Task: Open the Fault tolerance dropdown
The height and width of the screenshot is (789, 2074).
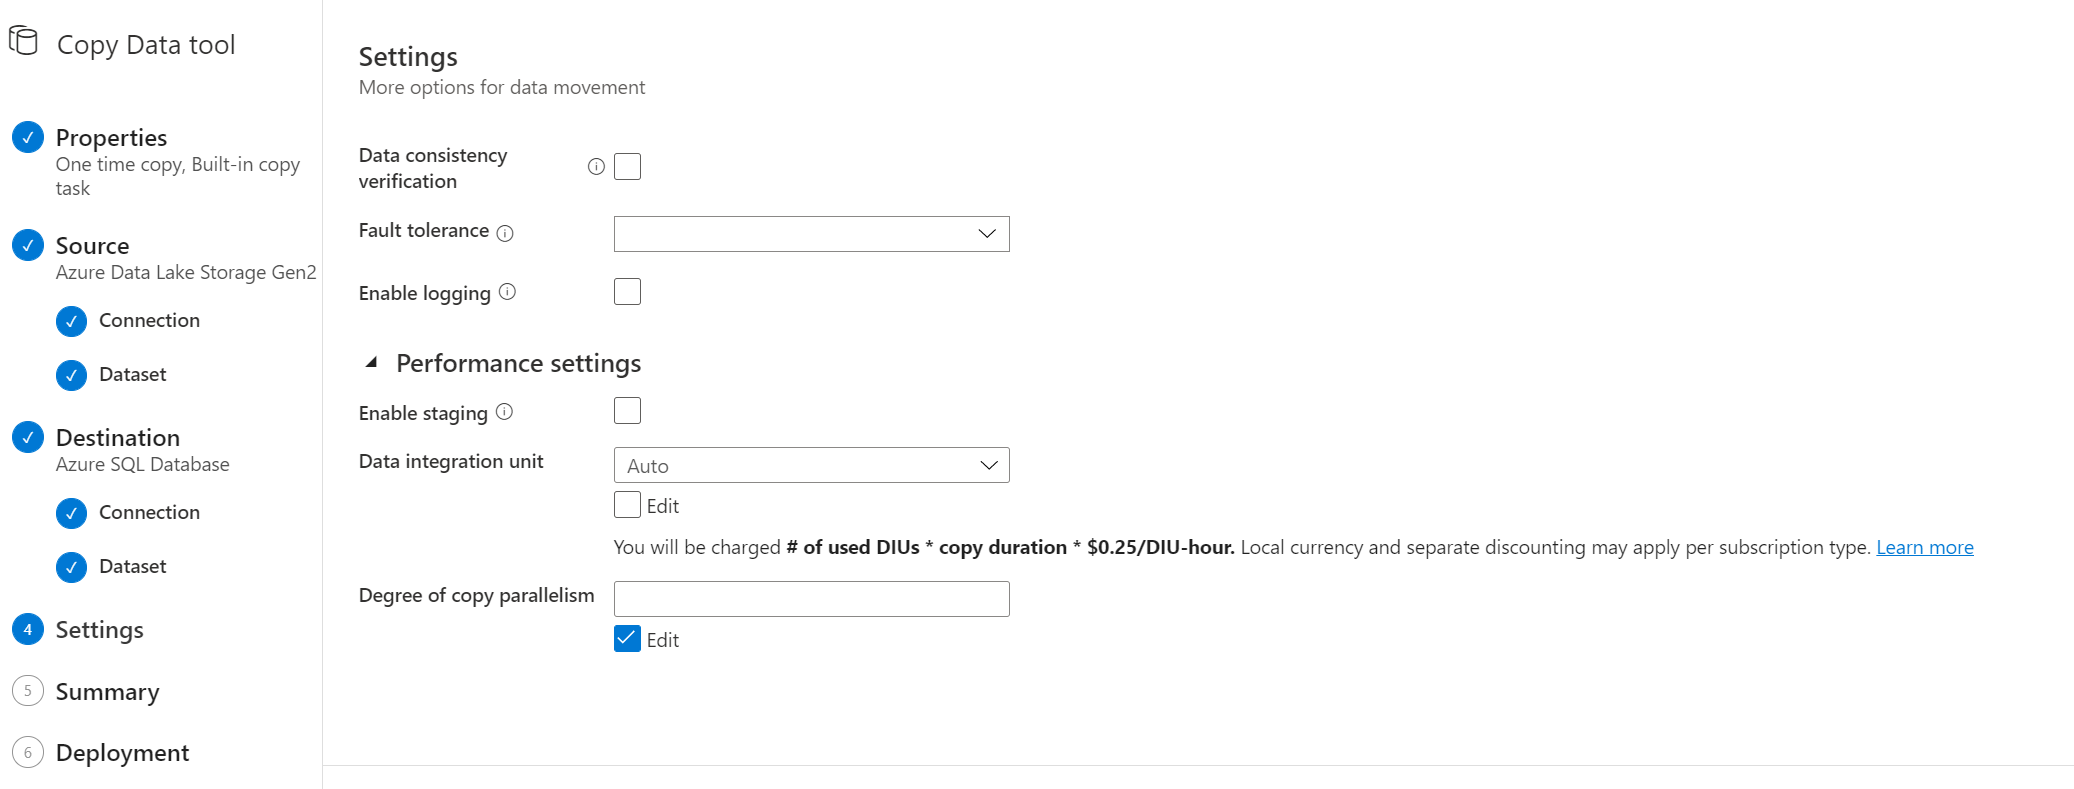Action: coord(811,234)
